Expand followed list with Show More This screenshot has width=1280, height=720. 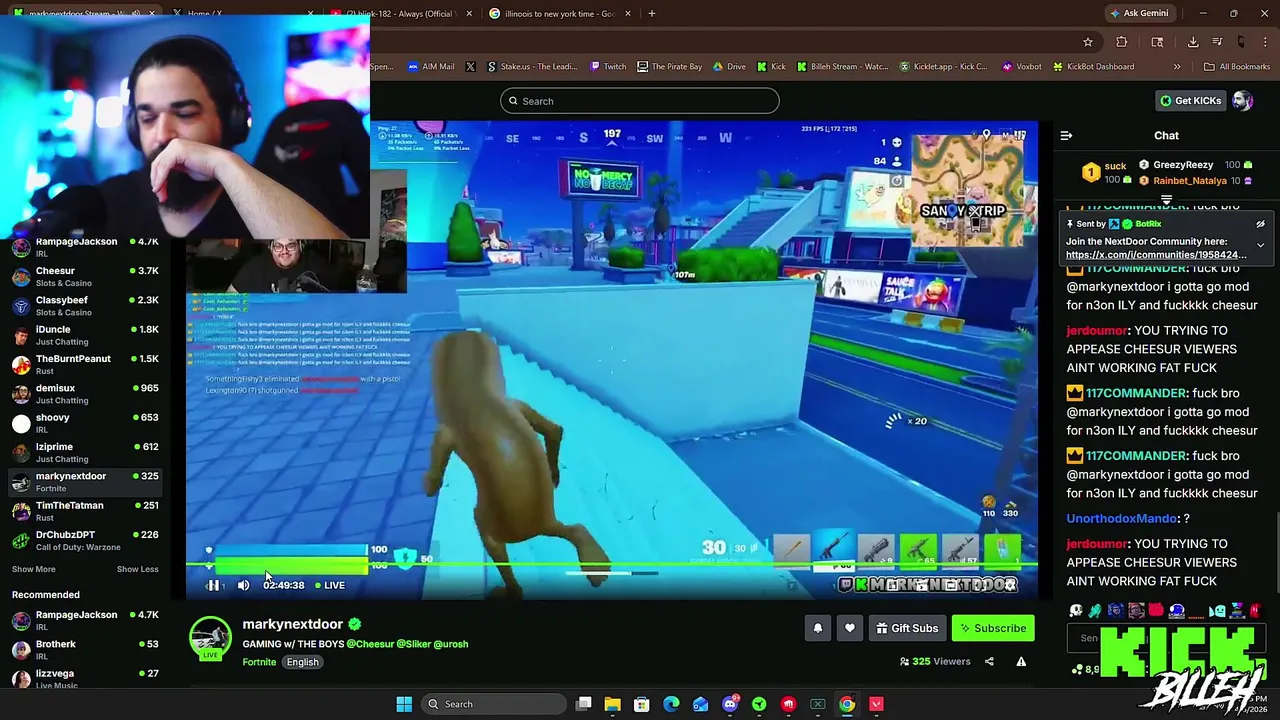pyautogui.click(x=33, y=569)
